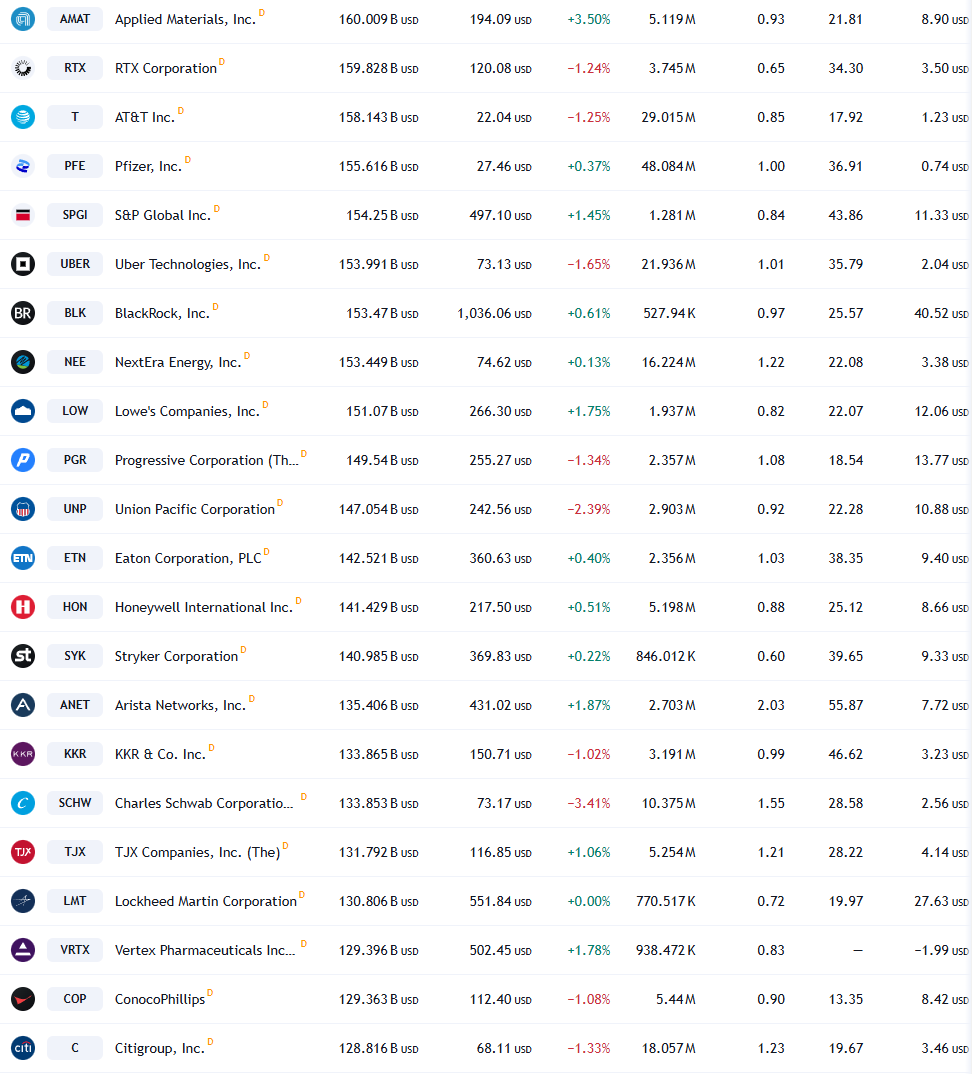This screenshot has width=972, height=1074.
Task: Click Arista relative volume 2.03
Action: (771, 705)
